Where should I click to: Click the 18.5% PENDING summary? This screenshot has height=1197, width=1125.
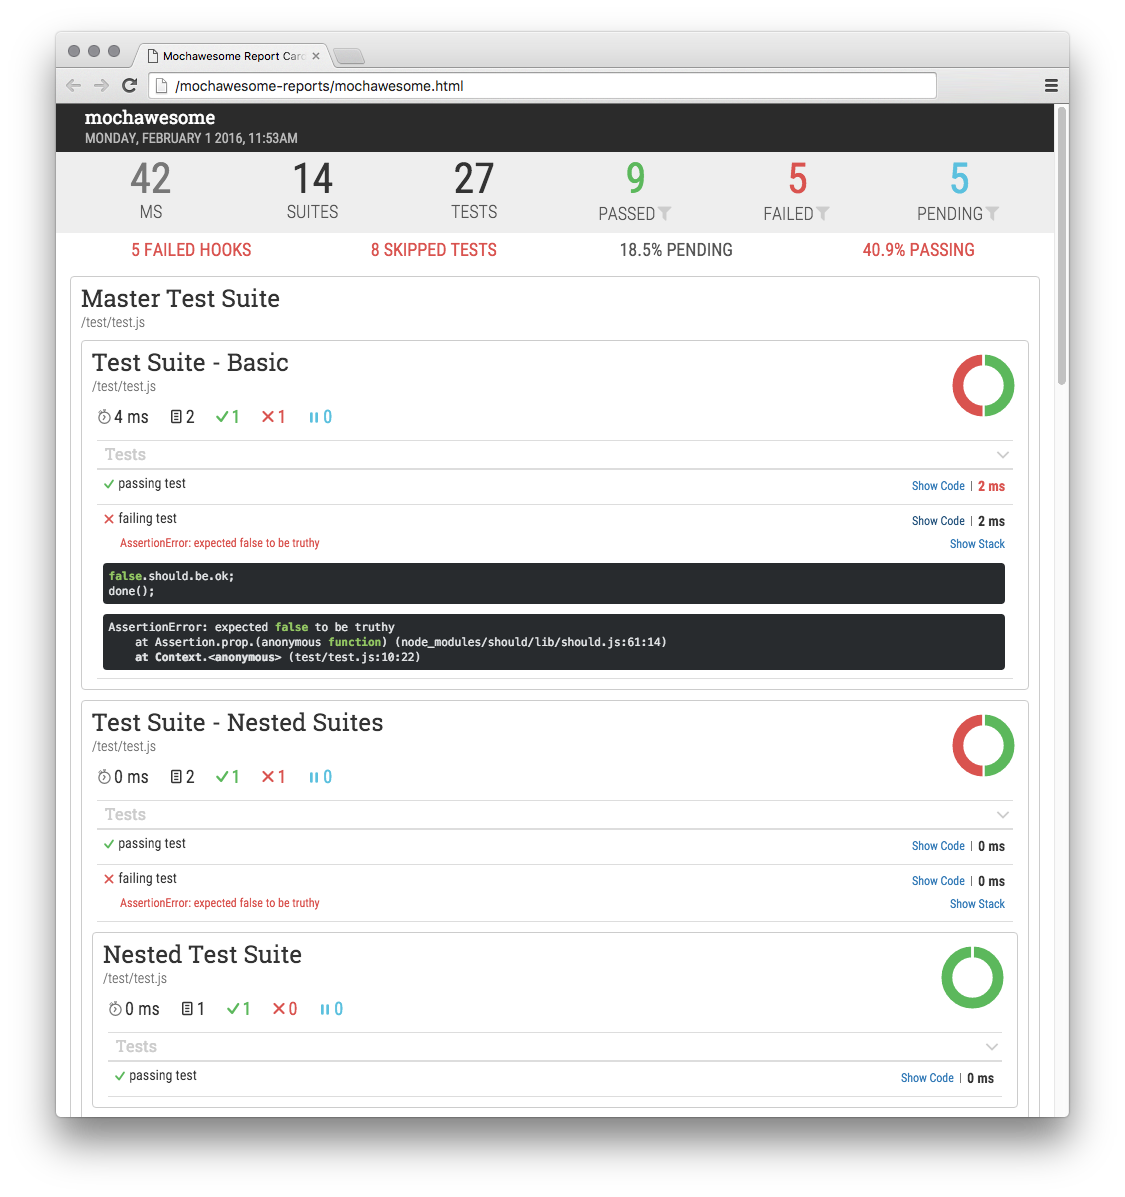(675, 250)
